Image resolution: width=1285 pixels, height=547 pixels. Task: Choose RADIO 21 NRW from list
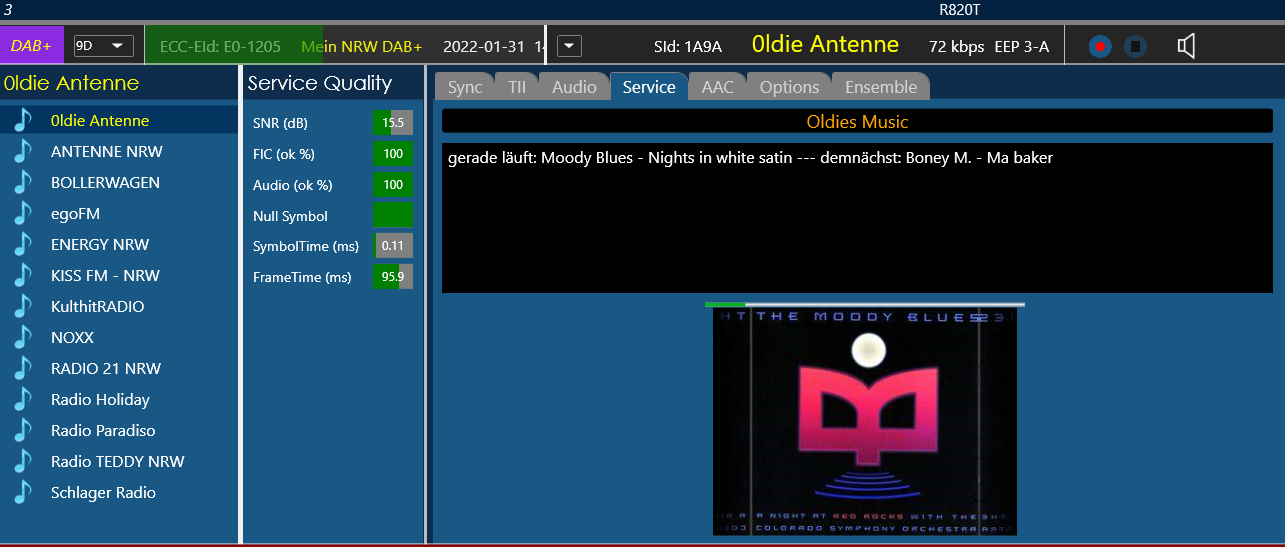click(106, 369)
